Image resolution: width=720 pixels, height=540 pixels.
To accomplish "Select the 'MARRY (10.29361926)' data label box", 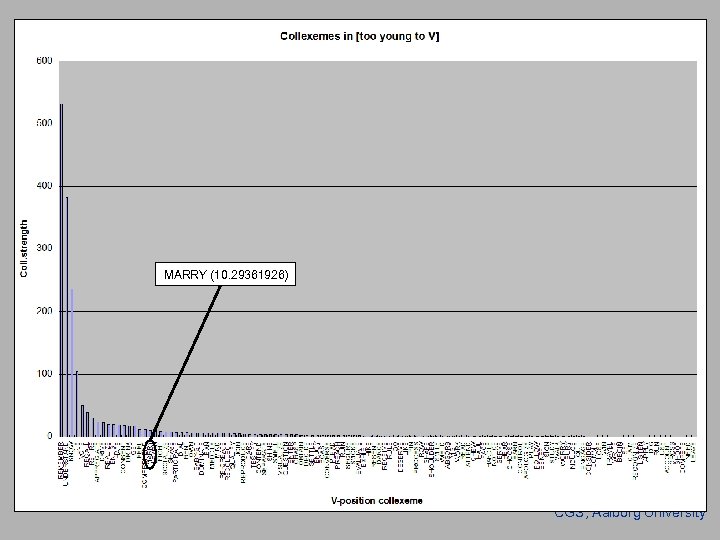I will point(225,274).
